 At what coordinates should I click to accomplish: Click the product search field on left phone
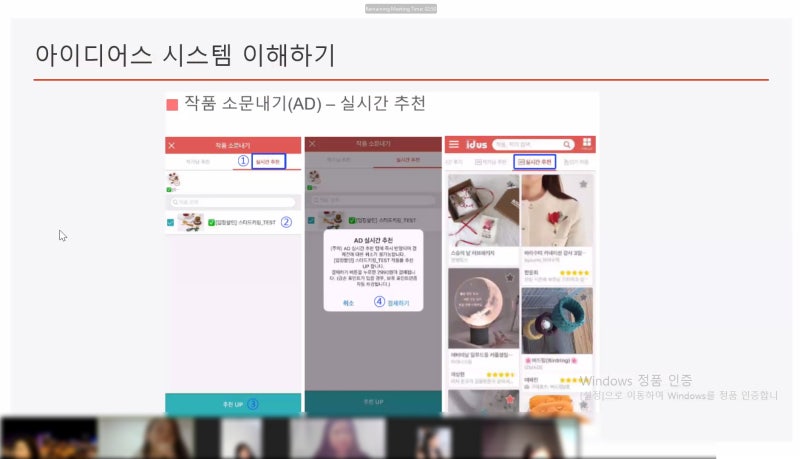pyautogui.click(x=233, y=202)
